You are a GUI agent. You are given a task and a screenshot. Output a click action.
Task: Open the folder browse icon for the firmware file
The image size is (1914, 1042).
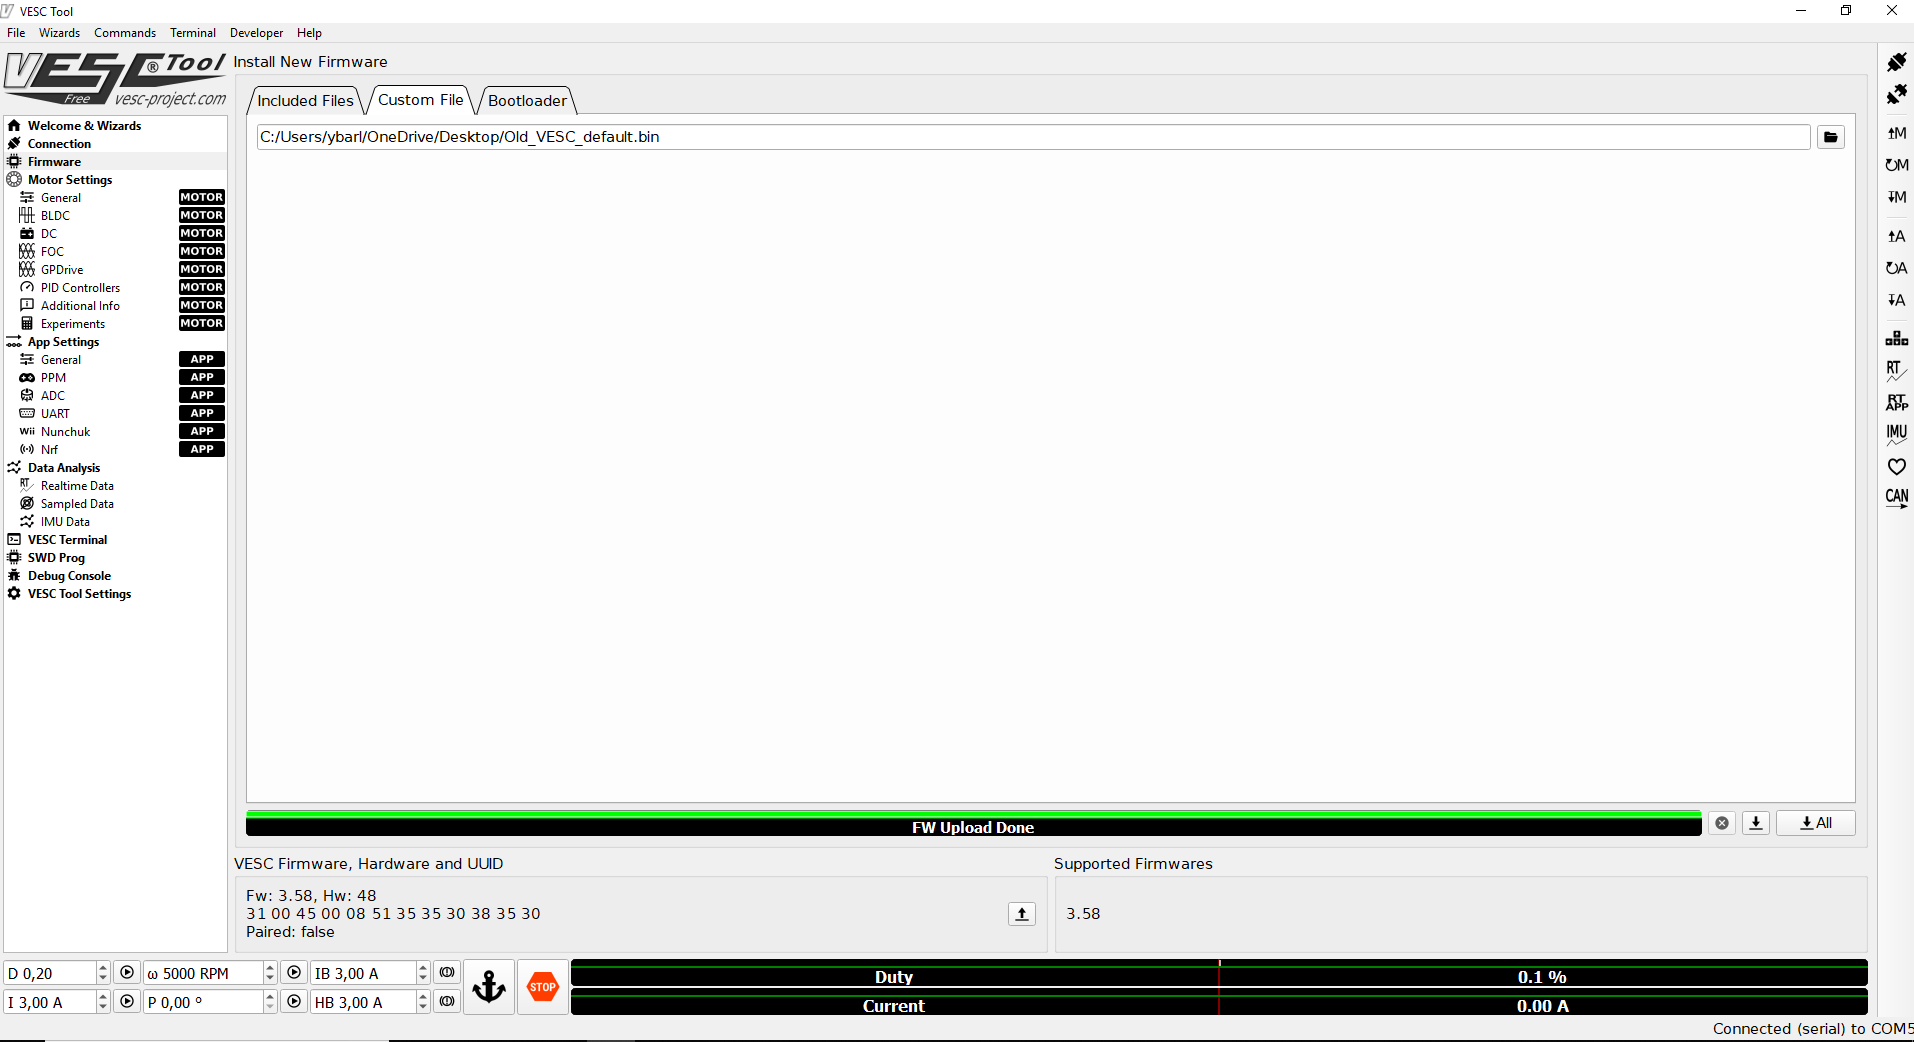[1831, 137]
